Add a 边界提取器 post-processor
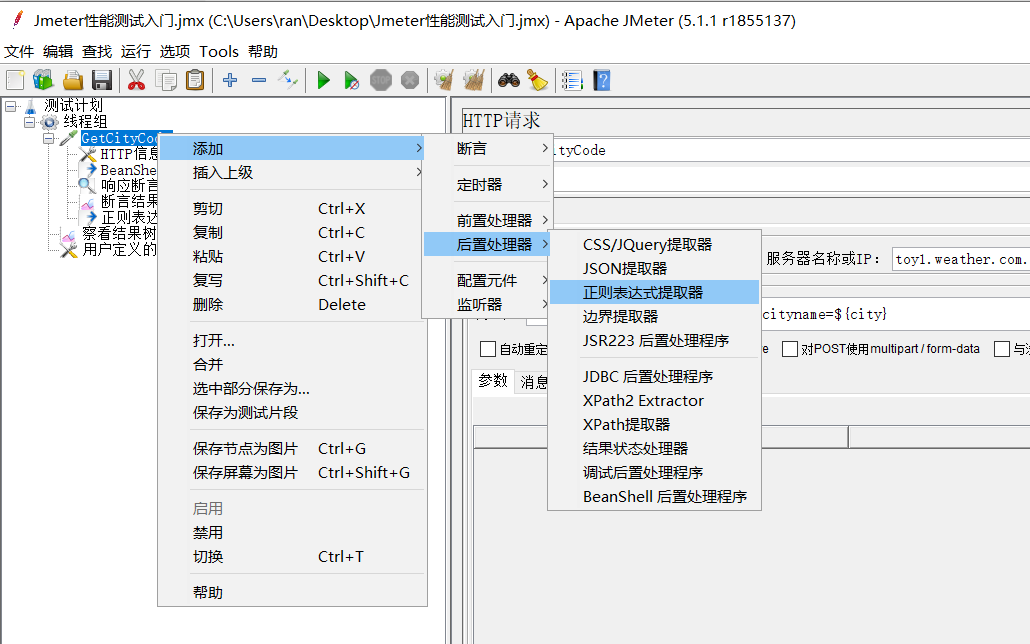Screen dimensions: 1030x644 coord(654,316)
